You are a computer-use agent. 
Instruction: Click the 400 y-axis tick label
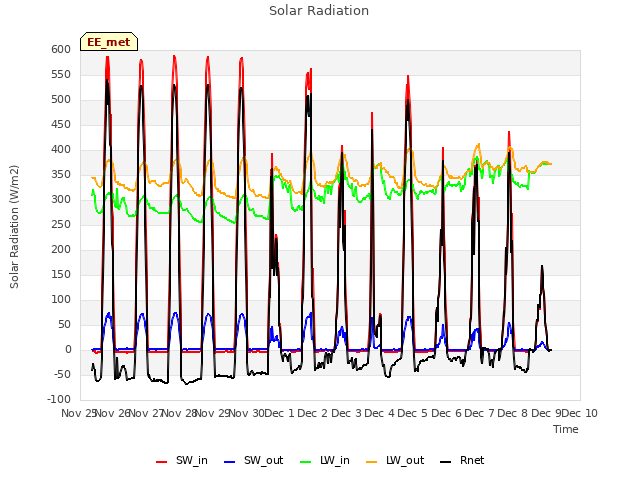[61, 149]
